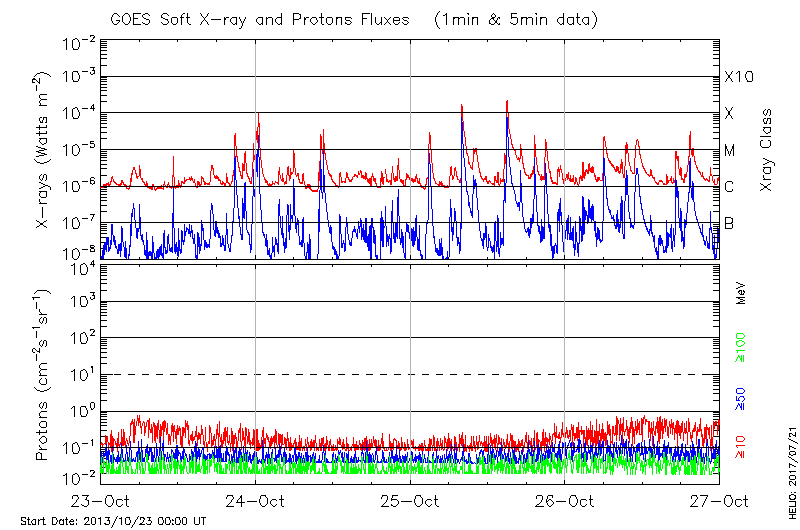
Task: Click the Start Date 2013/10/23 text
Action: pos(113,522)
